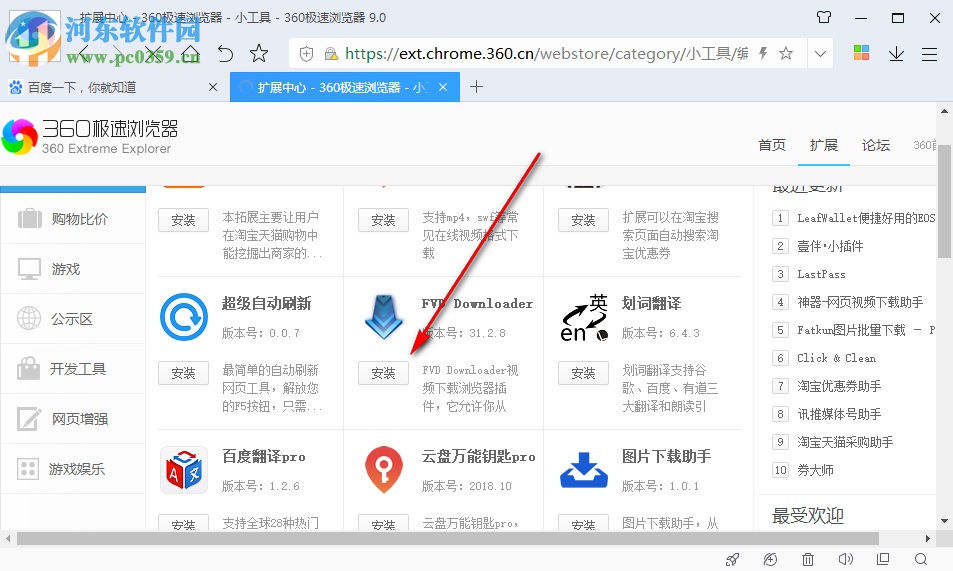Click the rocket accelerator icon in status bar
953x571 pixels.
pyautogui.click(x=733, y=559)
